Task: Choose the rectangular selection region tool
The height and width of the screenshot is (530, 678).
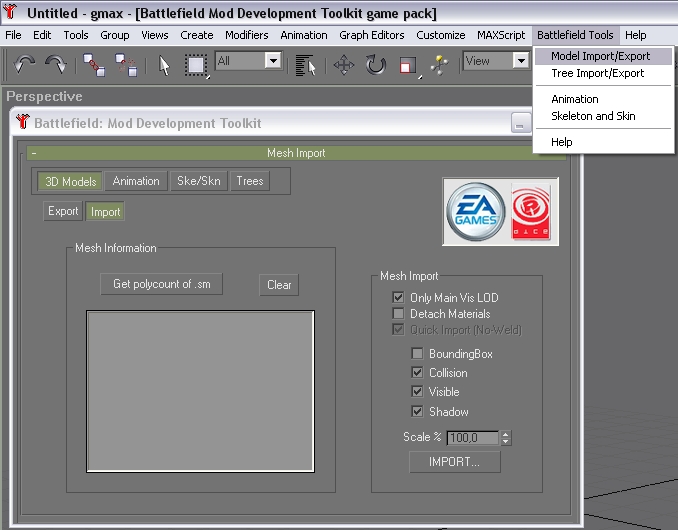Action: pos(196,66)
